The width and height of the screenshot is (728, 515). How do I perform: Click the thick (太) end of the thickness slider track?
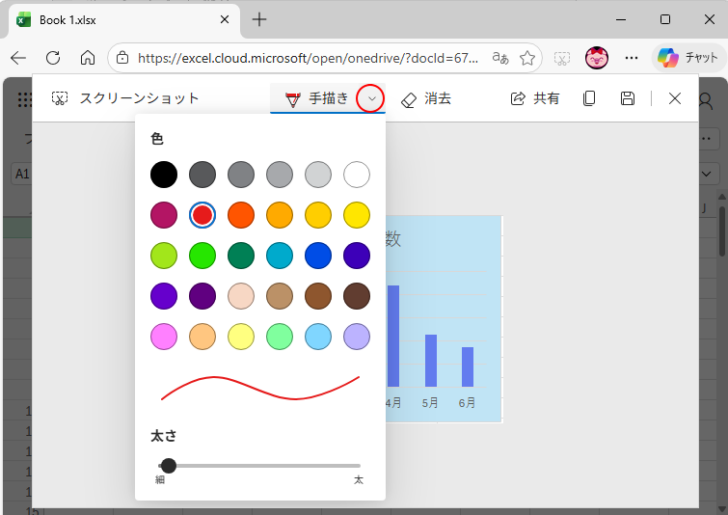click(x=358, y=465)
